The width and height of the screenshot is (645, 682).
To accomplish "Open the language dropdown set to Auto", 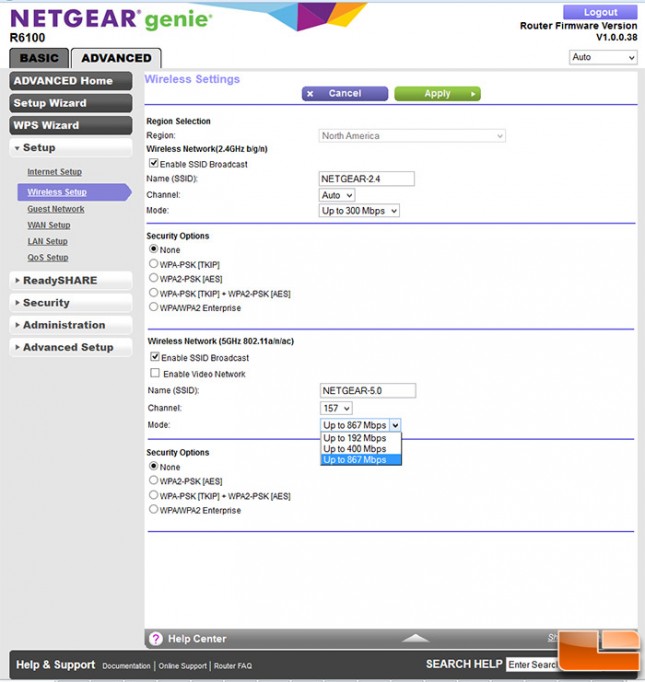I will coord(603,57).
